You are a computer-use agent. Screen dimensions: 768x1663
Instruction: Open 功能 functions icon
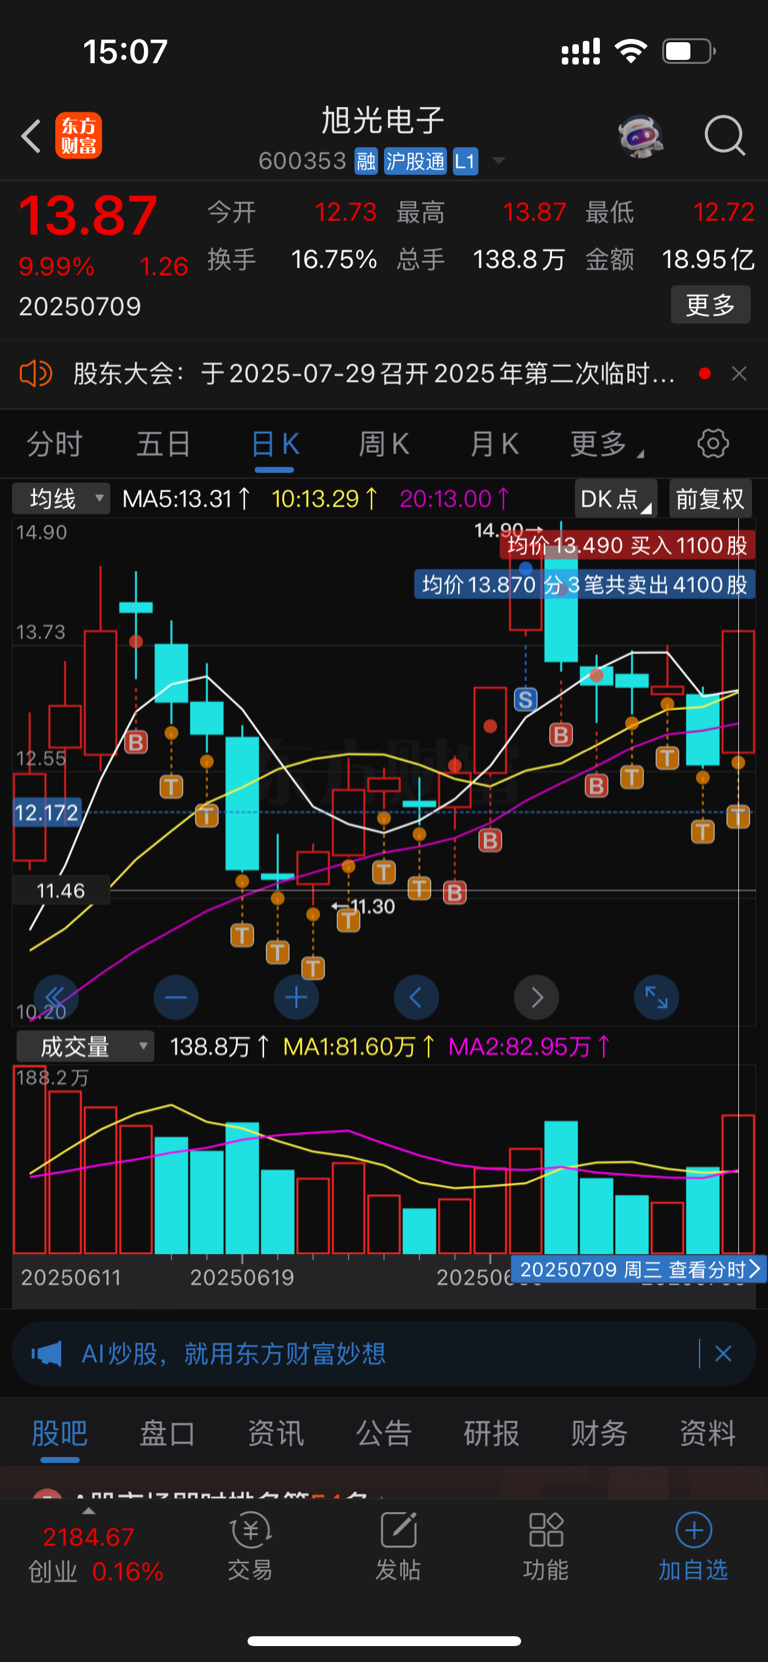coord(545,1545)
